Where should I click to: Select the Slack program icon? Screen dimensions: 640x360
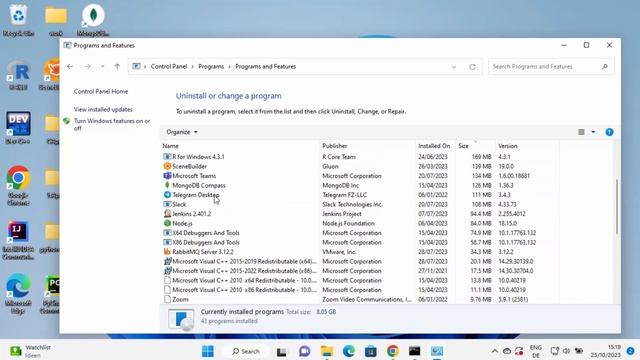(x=167, y=204)
